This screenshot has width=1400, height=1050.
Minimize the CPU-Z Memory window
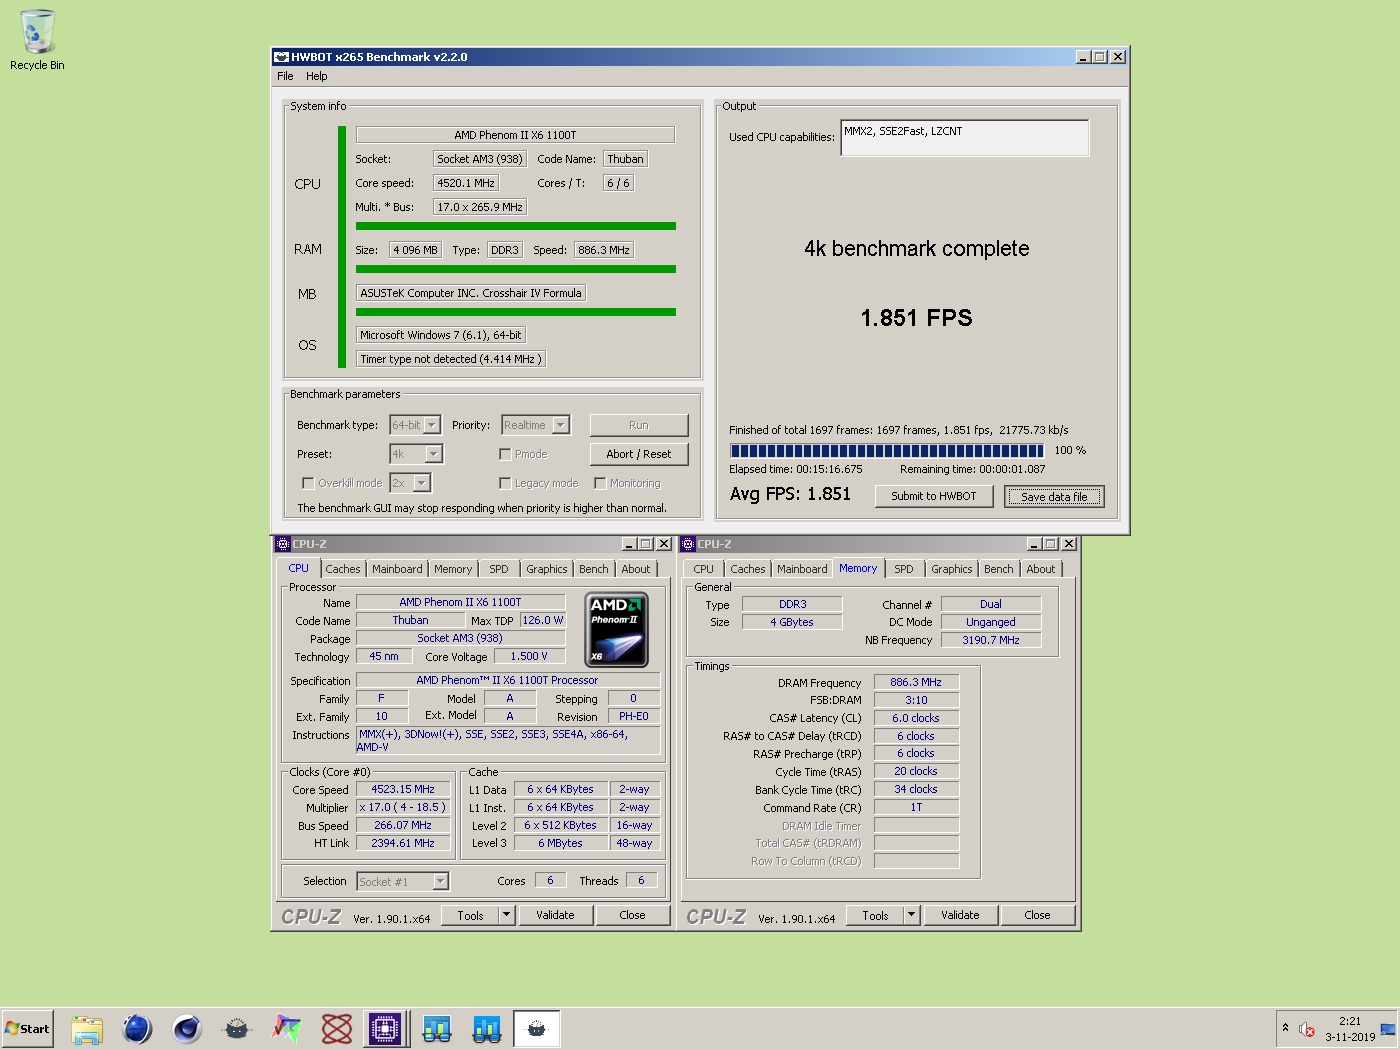click(x=1034, y=544)
